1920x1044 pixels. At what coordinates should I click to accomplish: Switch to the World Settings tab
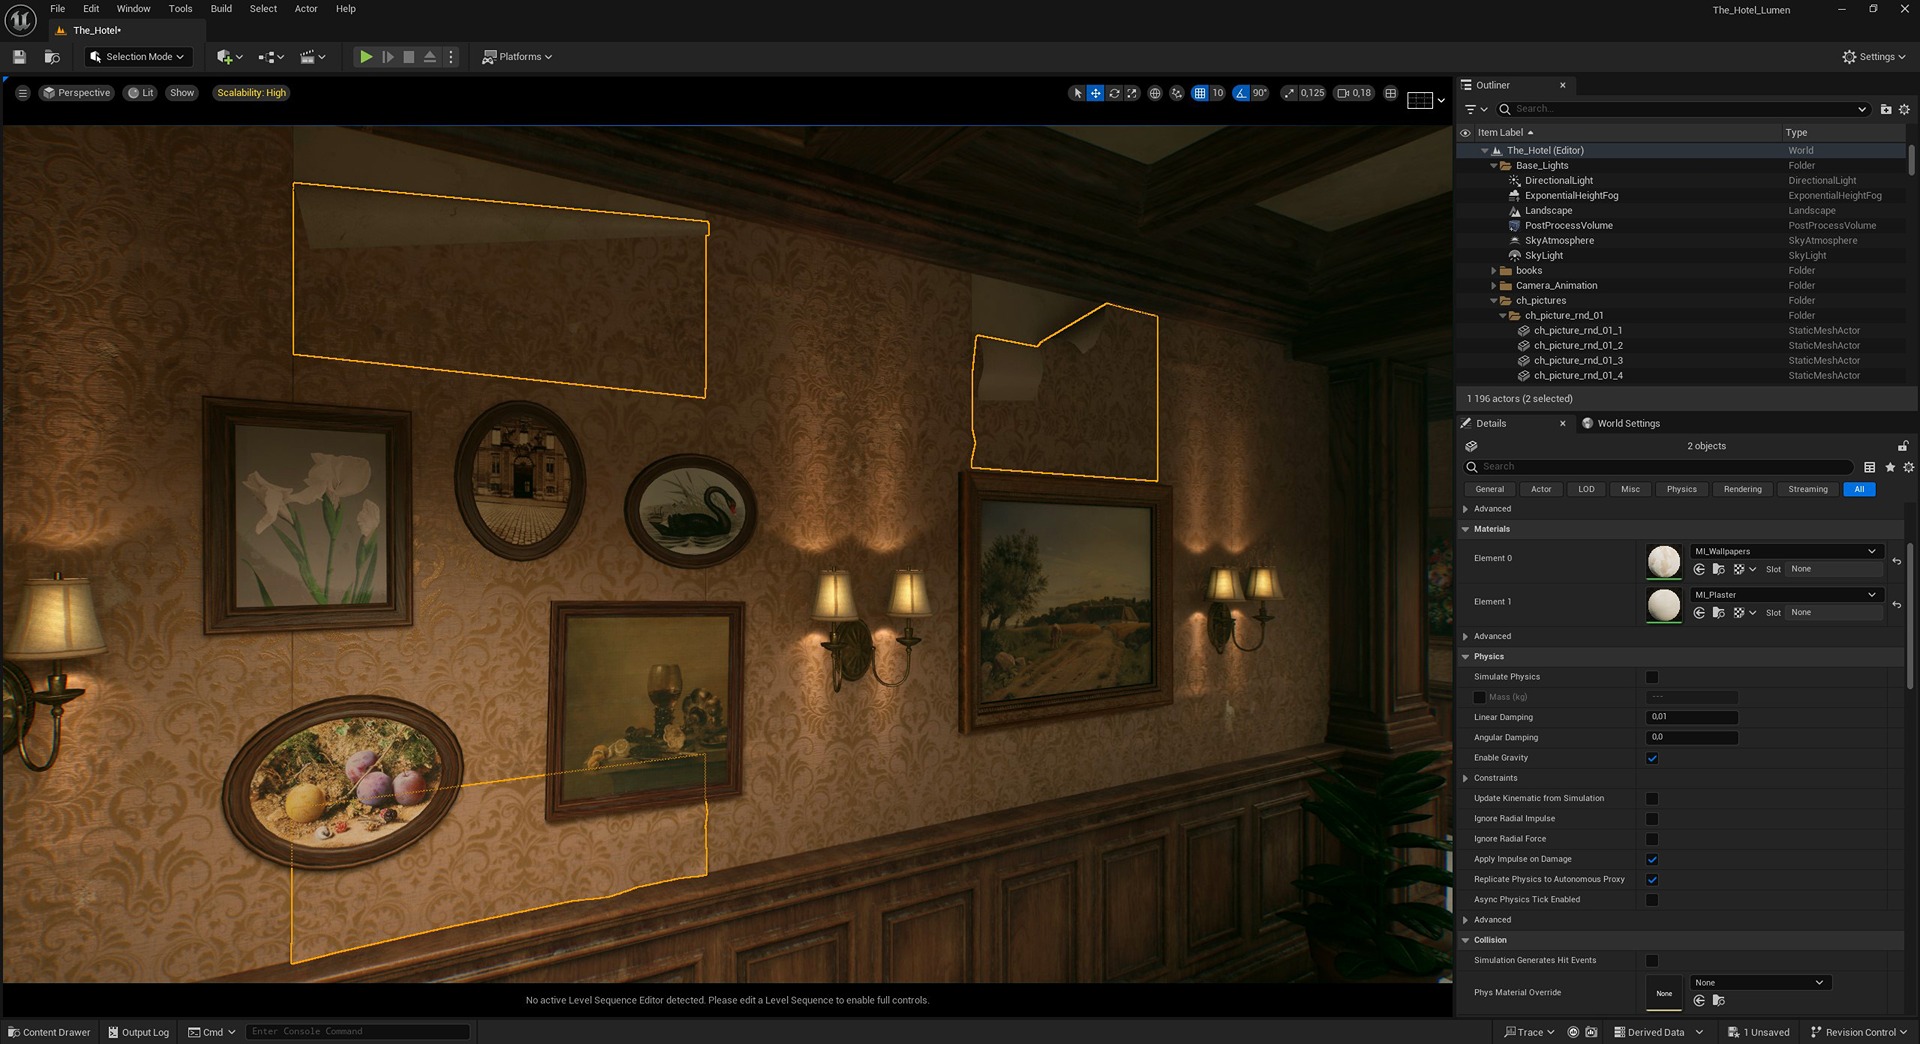click(1620, 424)
